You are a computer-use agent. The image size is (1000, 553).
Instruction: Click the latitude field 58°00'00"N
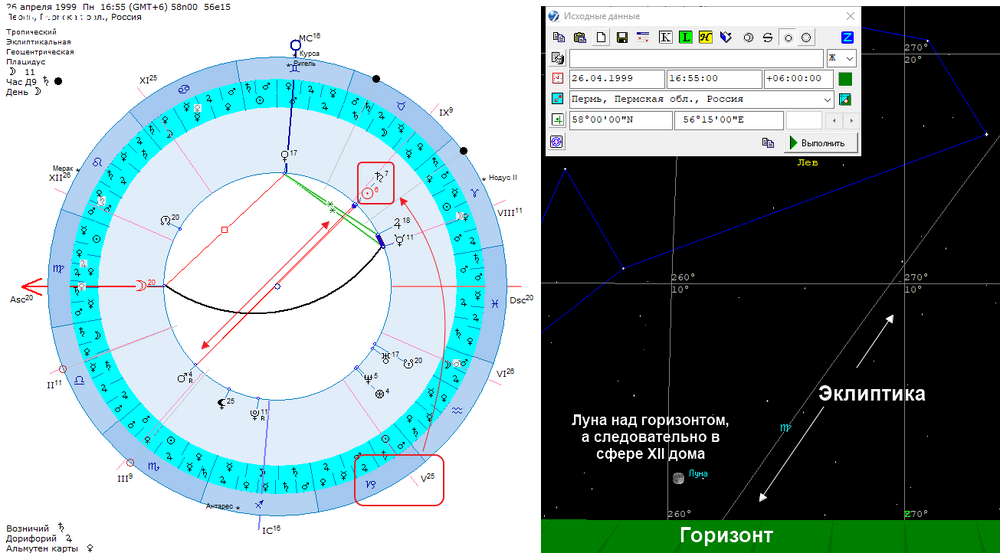(621, 120)
